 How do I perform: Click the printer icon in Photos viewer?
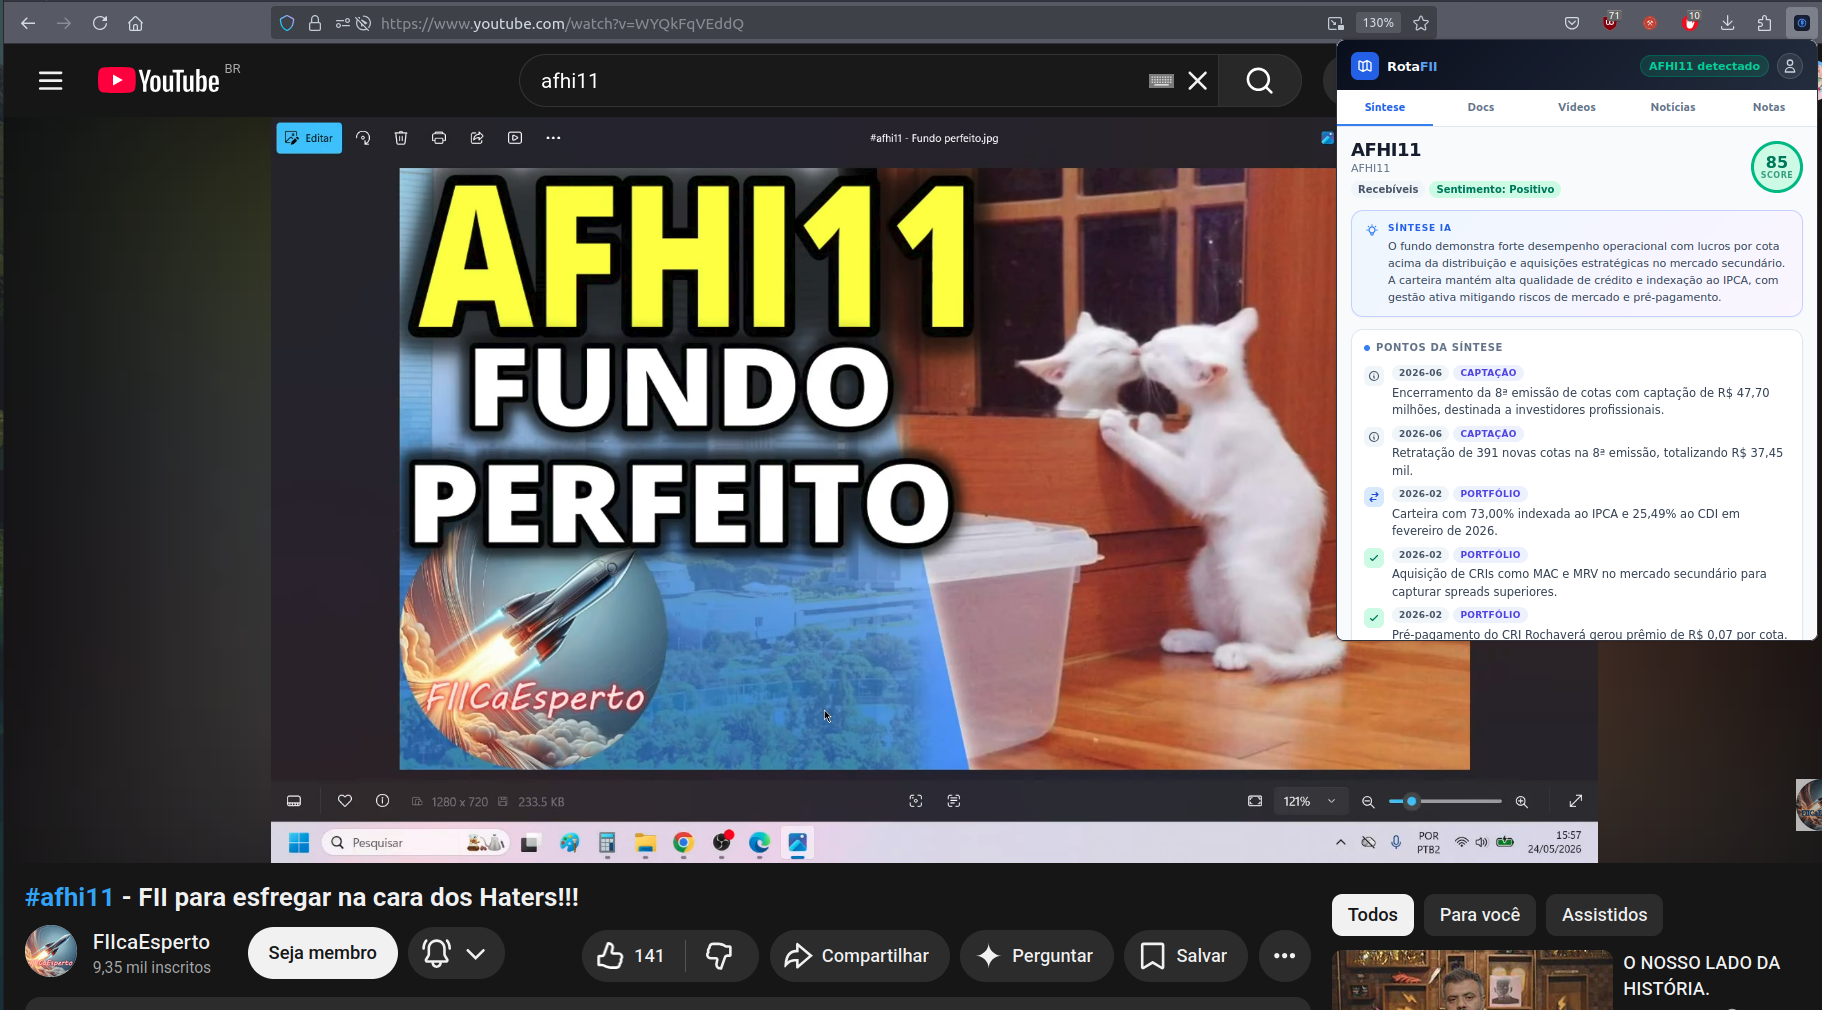(439, 138)
